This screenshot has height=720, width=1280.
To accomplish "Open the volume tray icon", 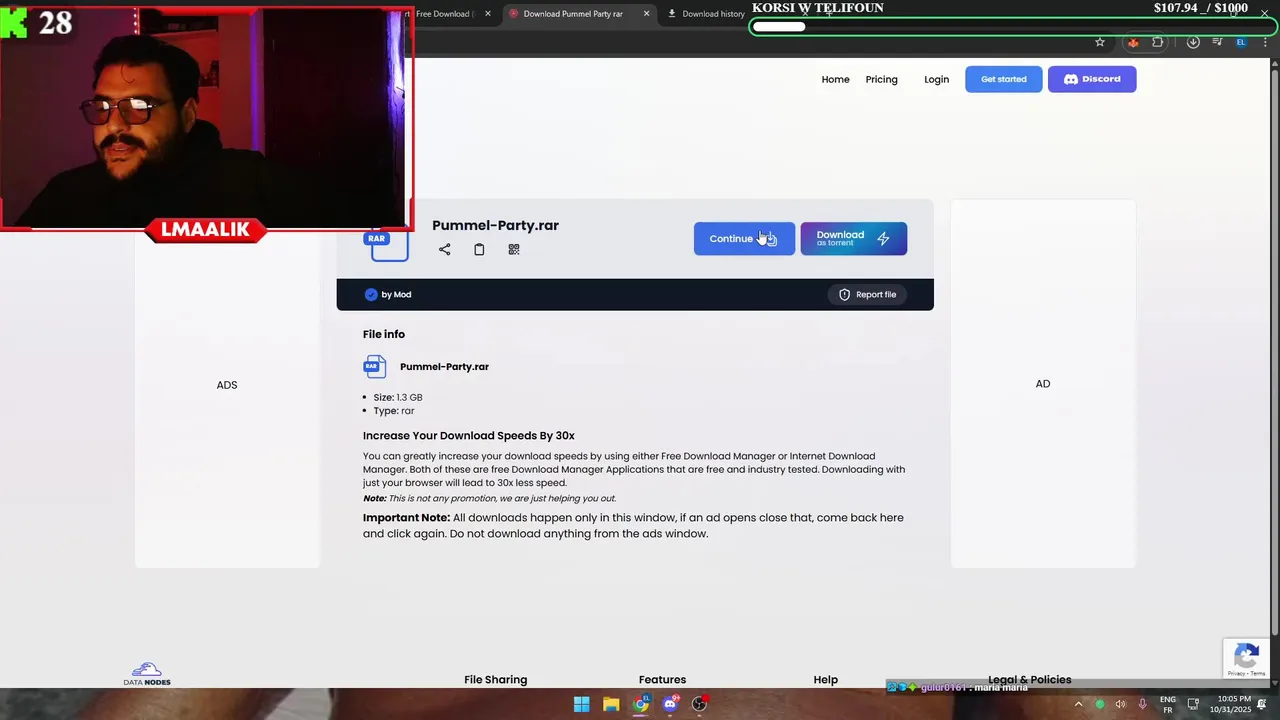I will point(1121,704).
